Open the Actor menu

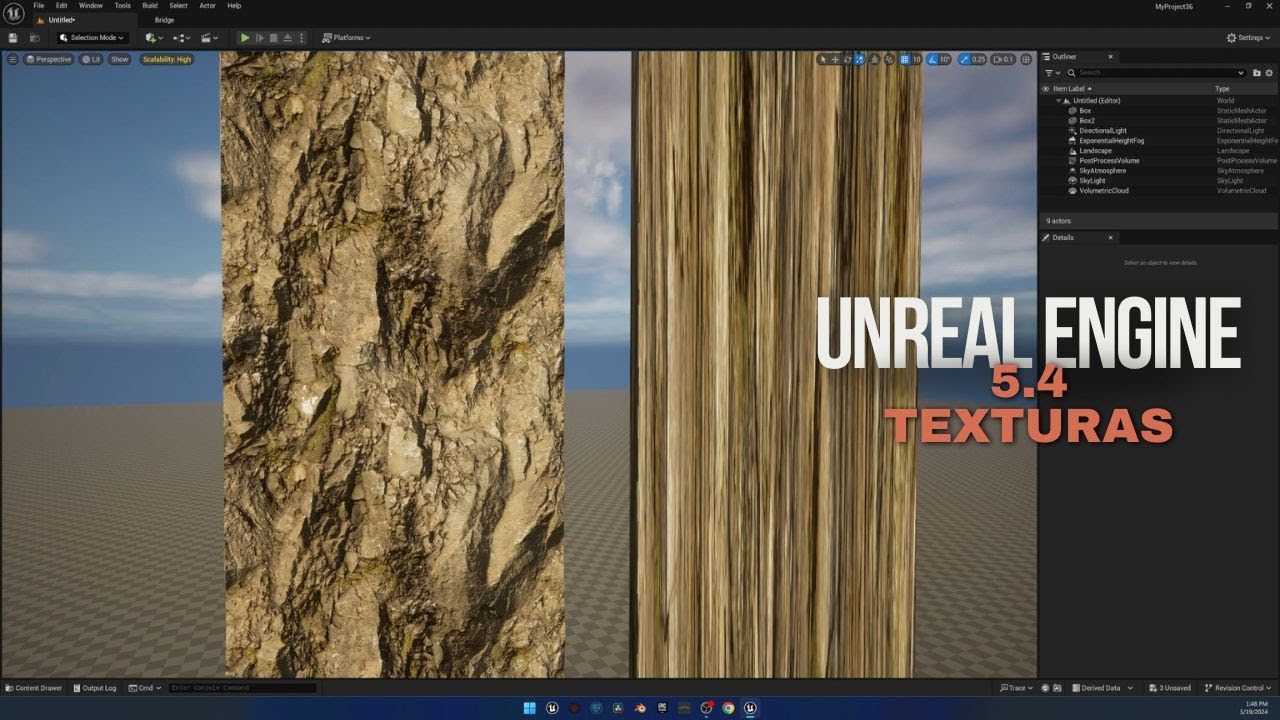[x=207, y=5]
